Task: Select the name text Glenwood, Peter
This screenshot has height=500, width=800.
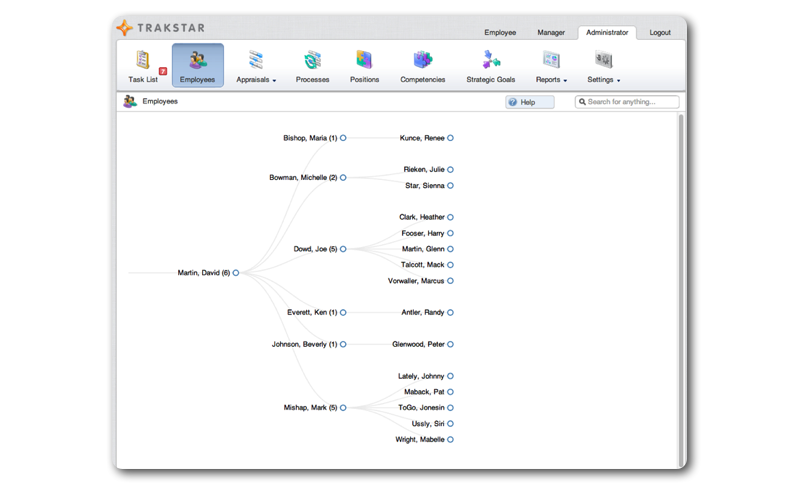Action: (x=418, y=344)
